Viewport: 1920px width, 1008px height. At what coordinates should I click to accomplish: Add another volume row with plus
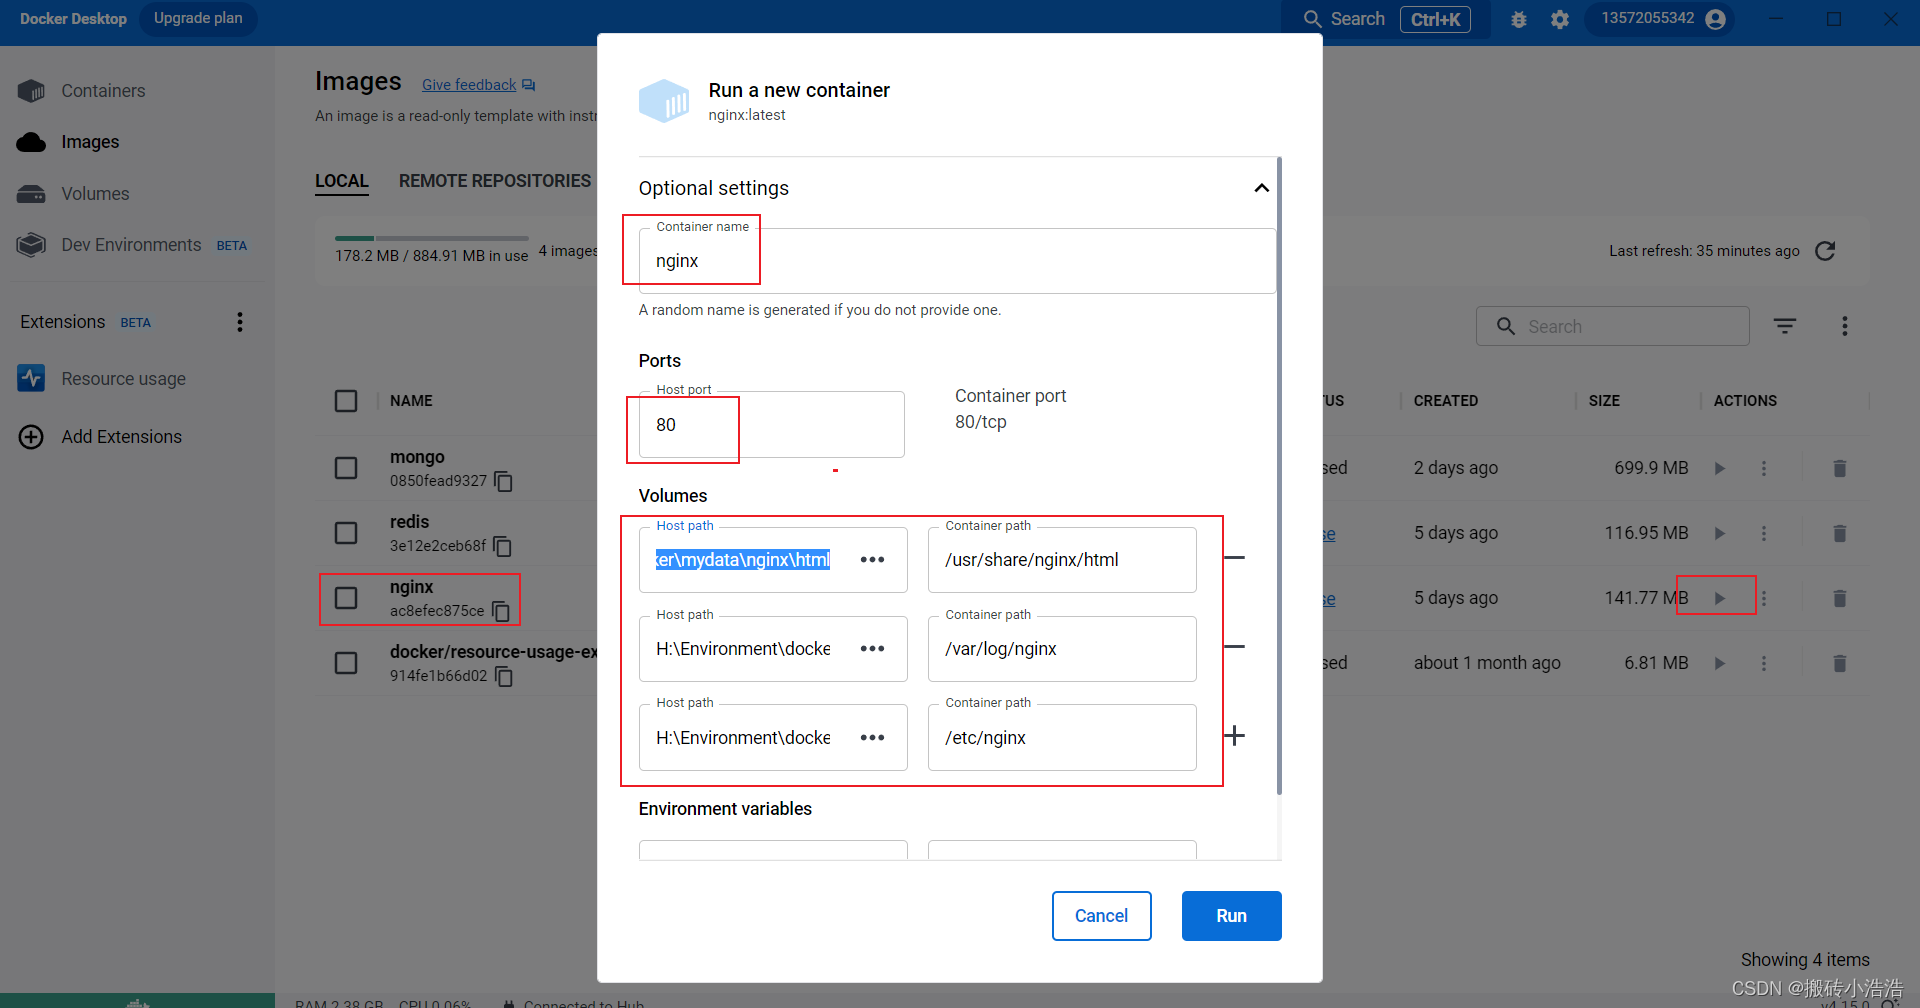pyautogui.click(x=1235, y=736)
